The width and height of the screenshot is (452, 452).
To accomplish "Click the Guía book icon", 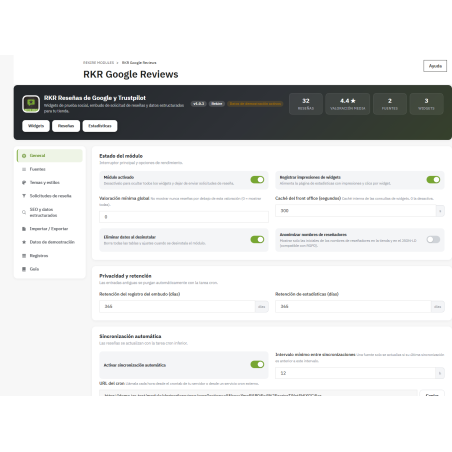I will tap(24, 269).
